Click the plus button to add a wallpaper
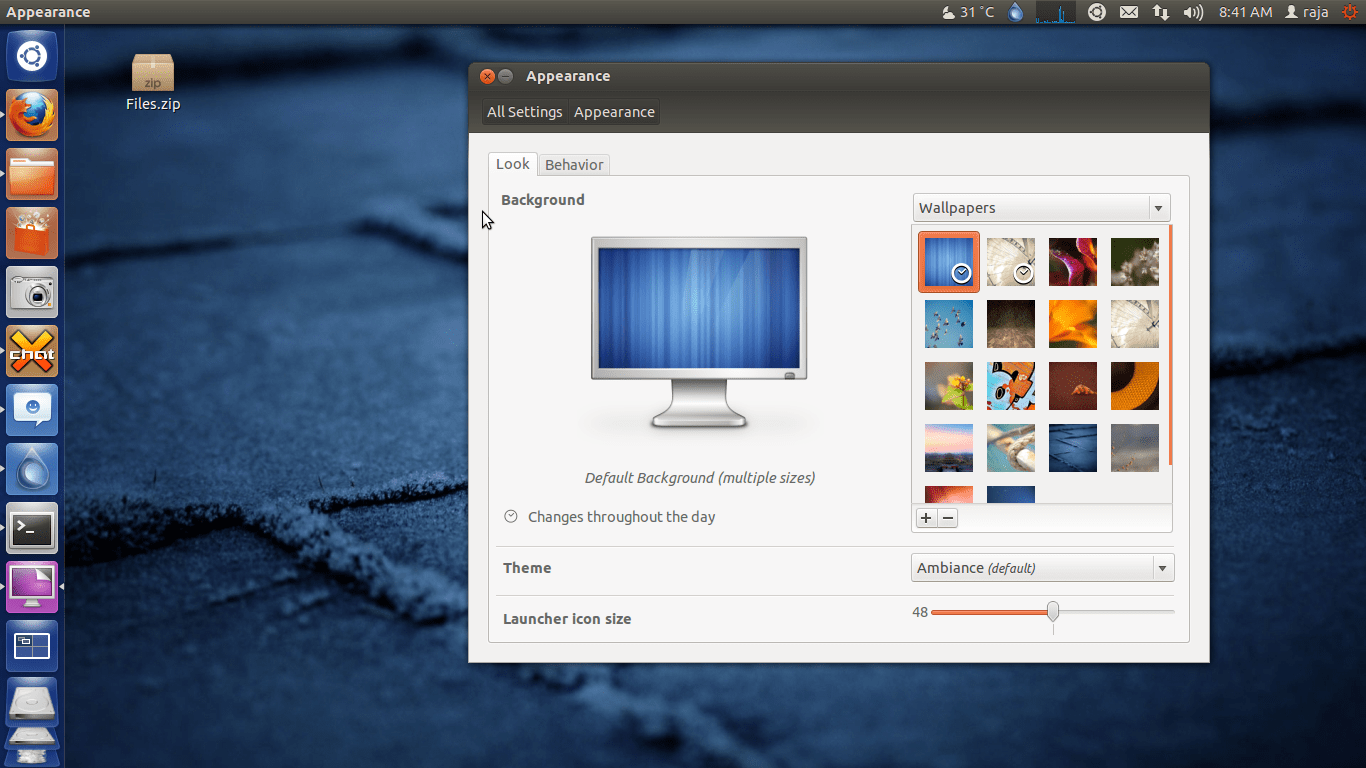The image size is (1366, 768). pos(926,518)
